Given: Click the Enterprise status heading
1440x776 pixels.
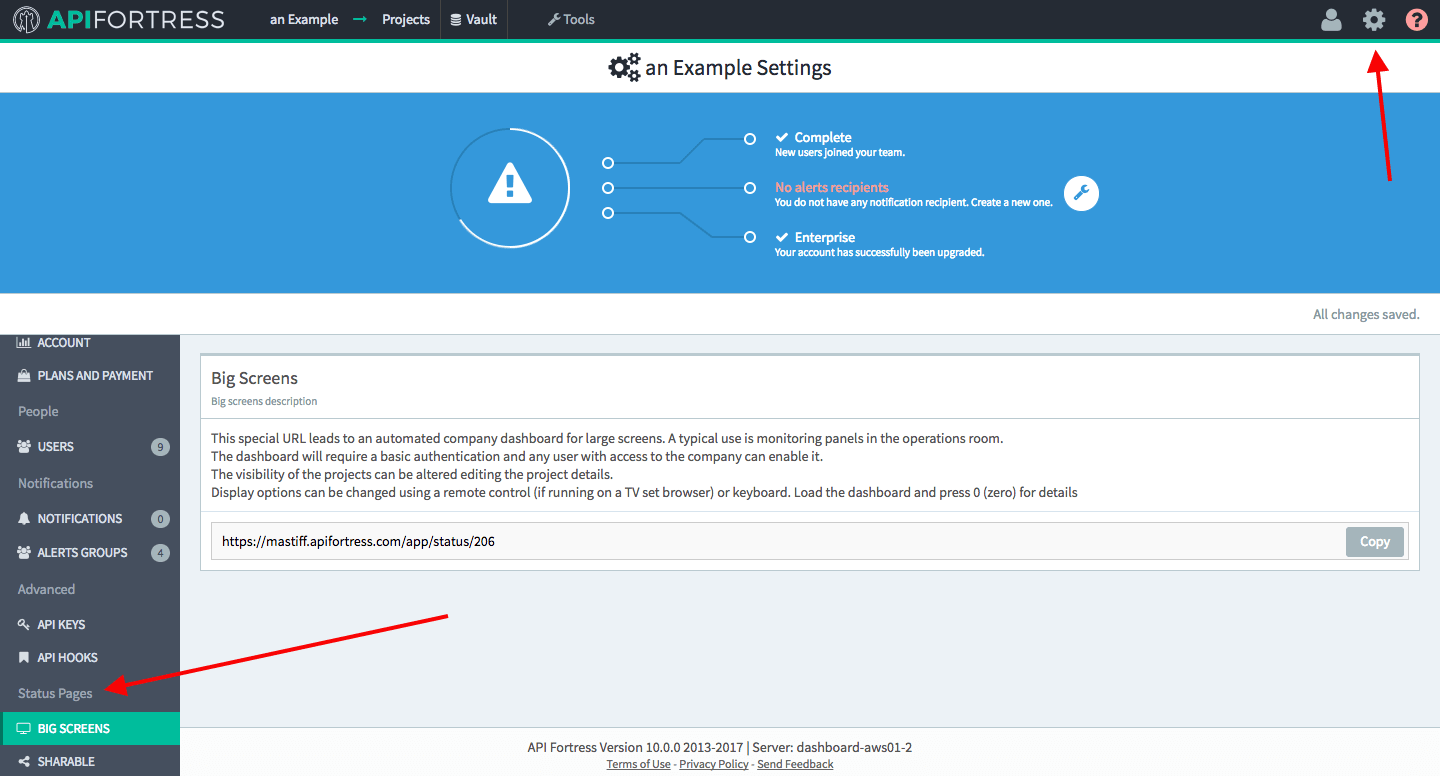Looking at the screenshot, I should coord(825,237).
